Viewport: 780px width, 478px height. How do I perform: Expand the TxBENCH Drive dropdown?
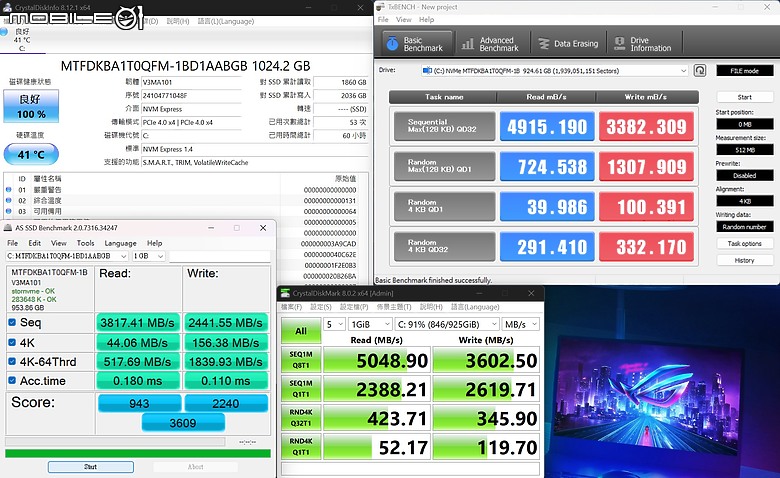683,71
